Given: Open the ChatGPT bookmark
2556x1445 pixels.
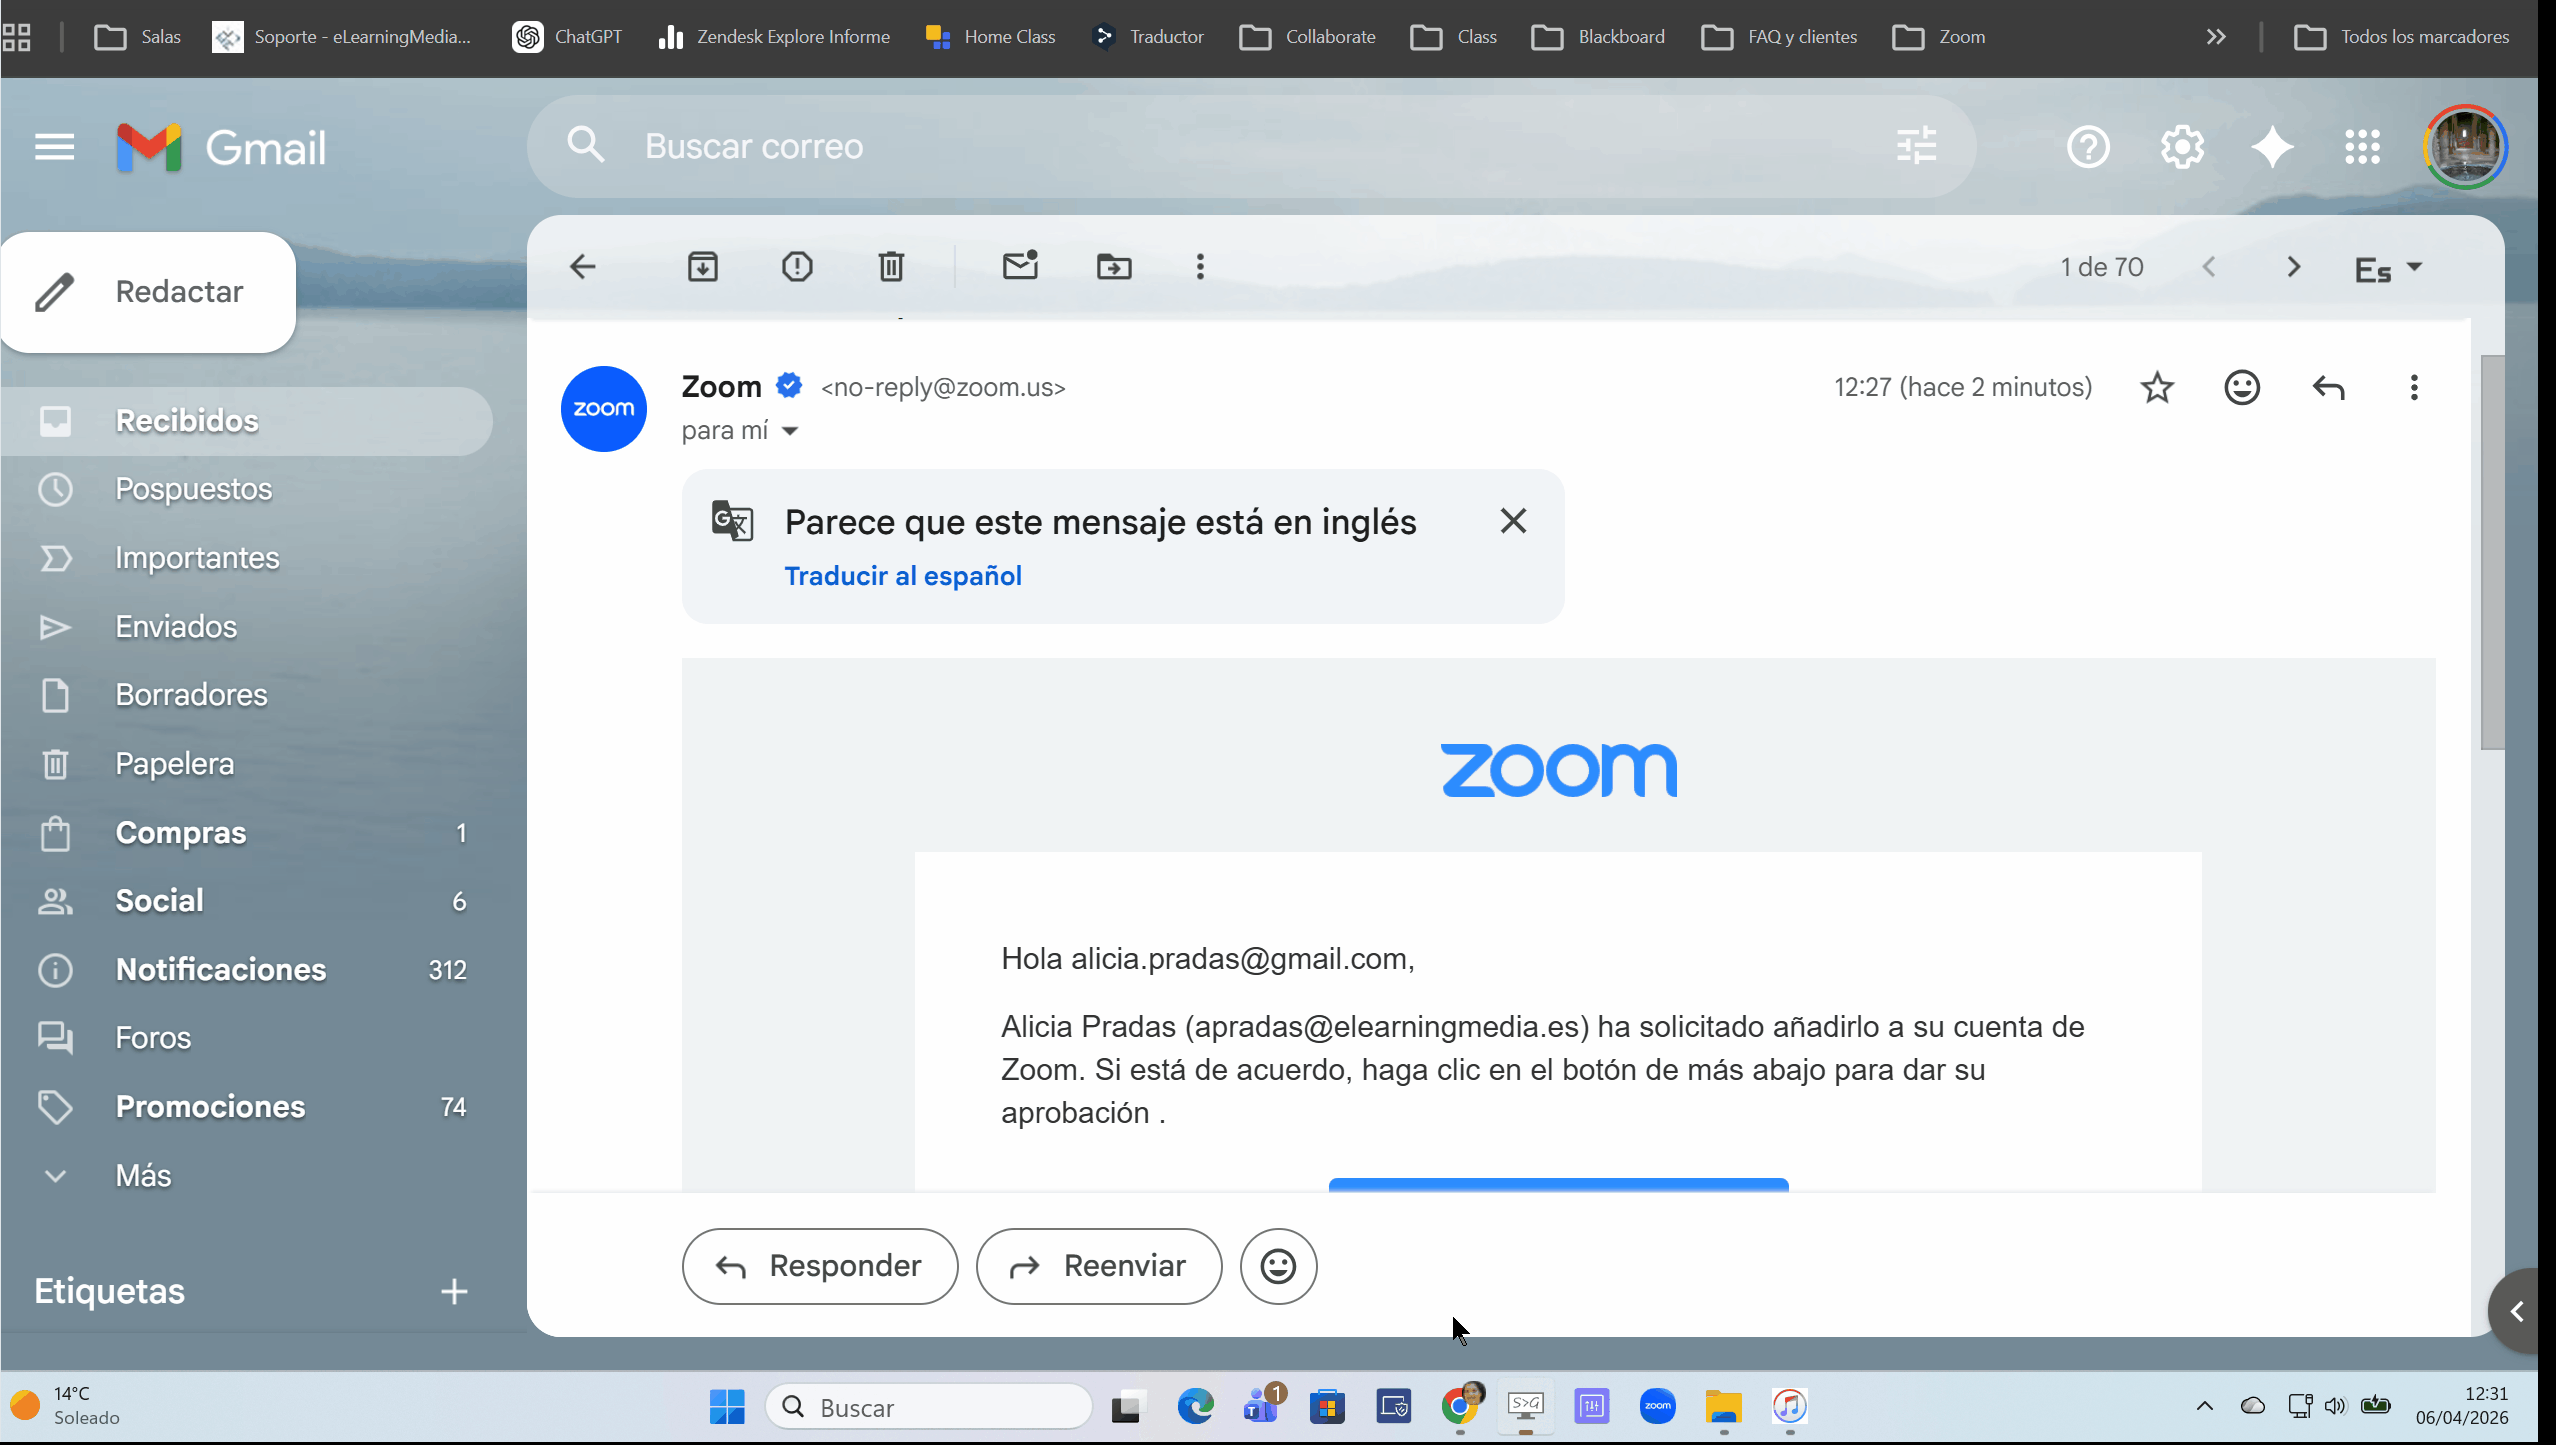Looking at the screenshot, I should click(568, 37).
